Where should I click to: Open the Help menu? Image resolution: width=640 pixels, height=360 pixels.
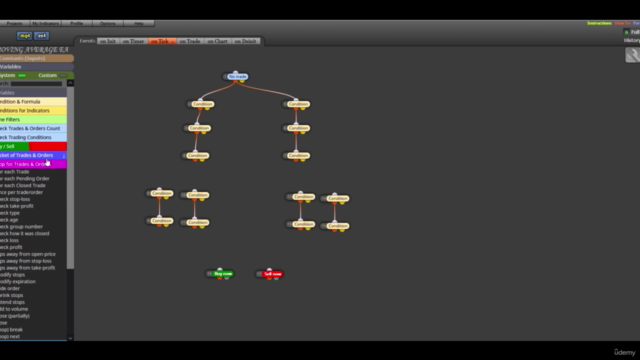pos(139,24)
